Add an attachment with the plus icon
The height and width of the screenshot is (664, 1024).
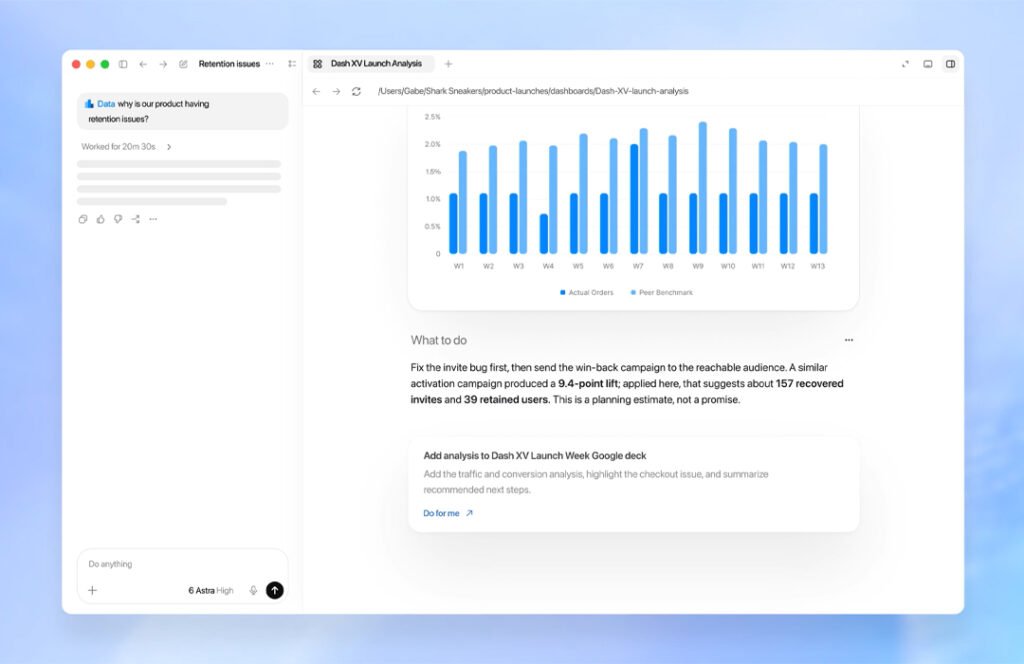[93, 590]
